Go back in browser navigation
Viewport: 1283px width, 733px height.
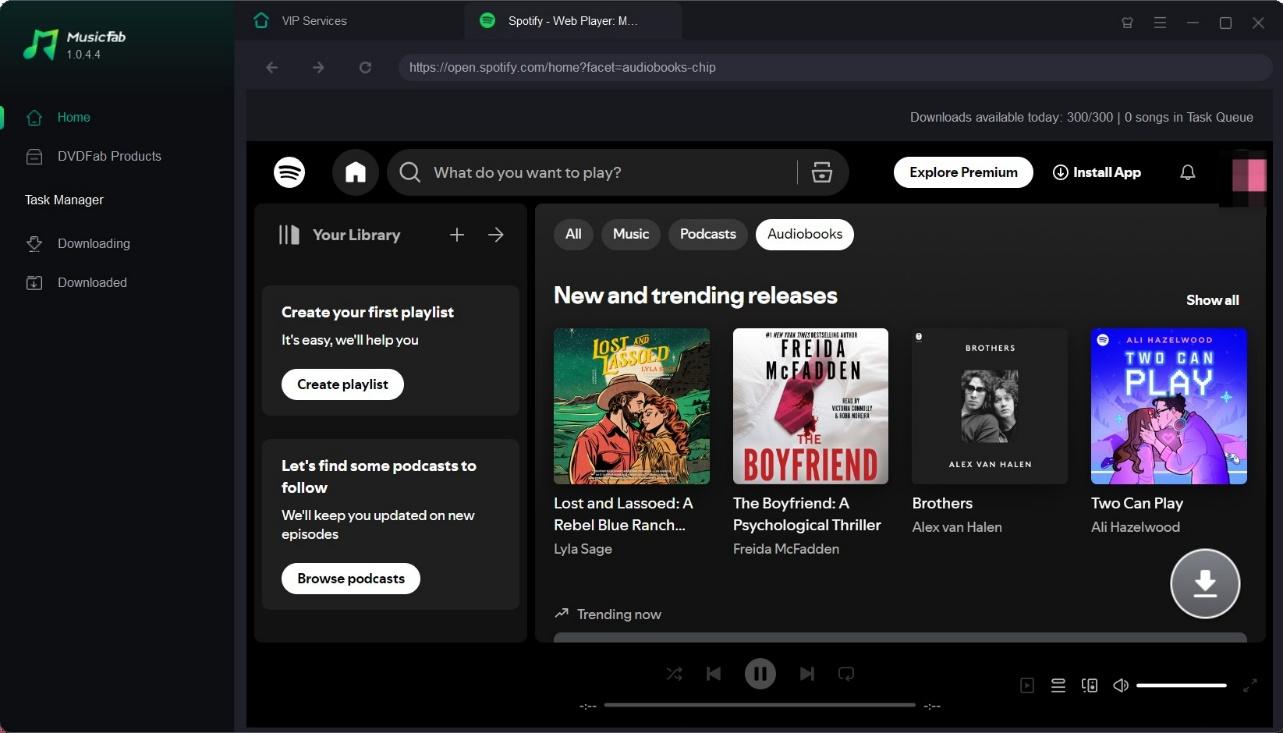point(271,67)
